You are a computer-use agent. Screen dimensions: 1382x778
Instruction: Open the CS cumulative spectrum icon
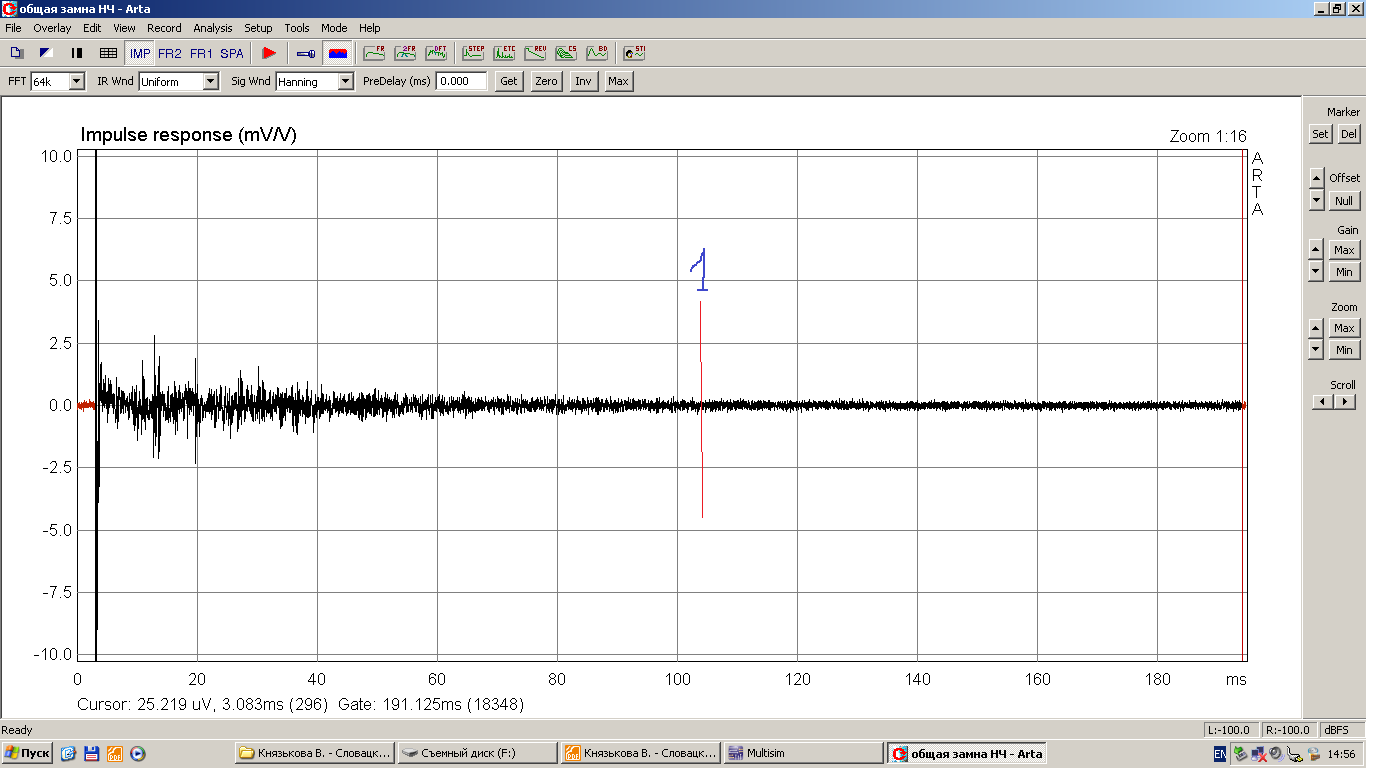567,53
